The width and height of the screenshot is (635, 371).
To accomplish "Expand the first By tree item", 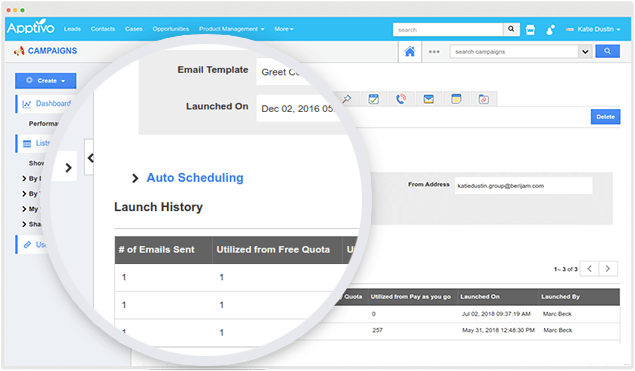I will click(x=32, y=178).
